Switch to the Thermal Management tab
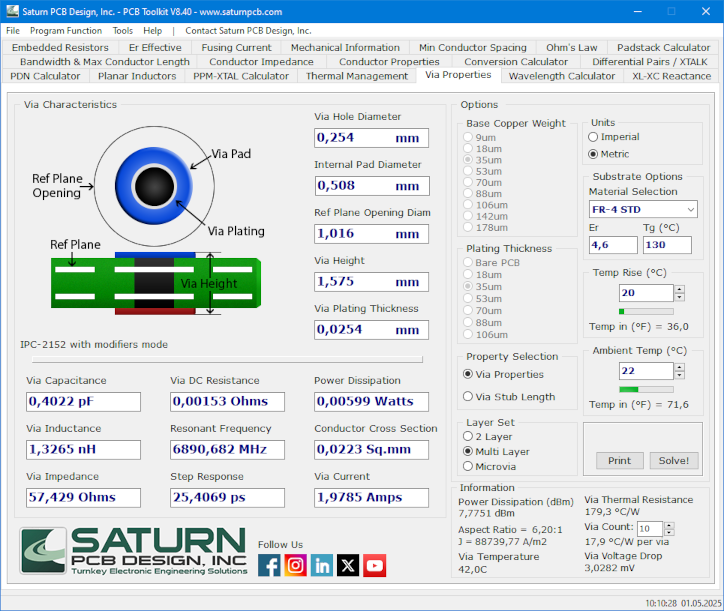The image size is (724, 611). (357, 76)
